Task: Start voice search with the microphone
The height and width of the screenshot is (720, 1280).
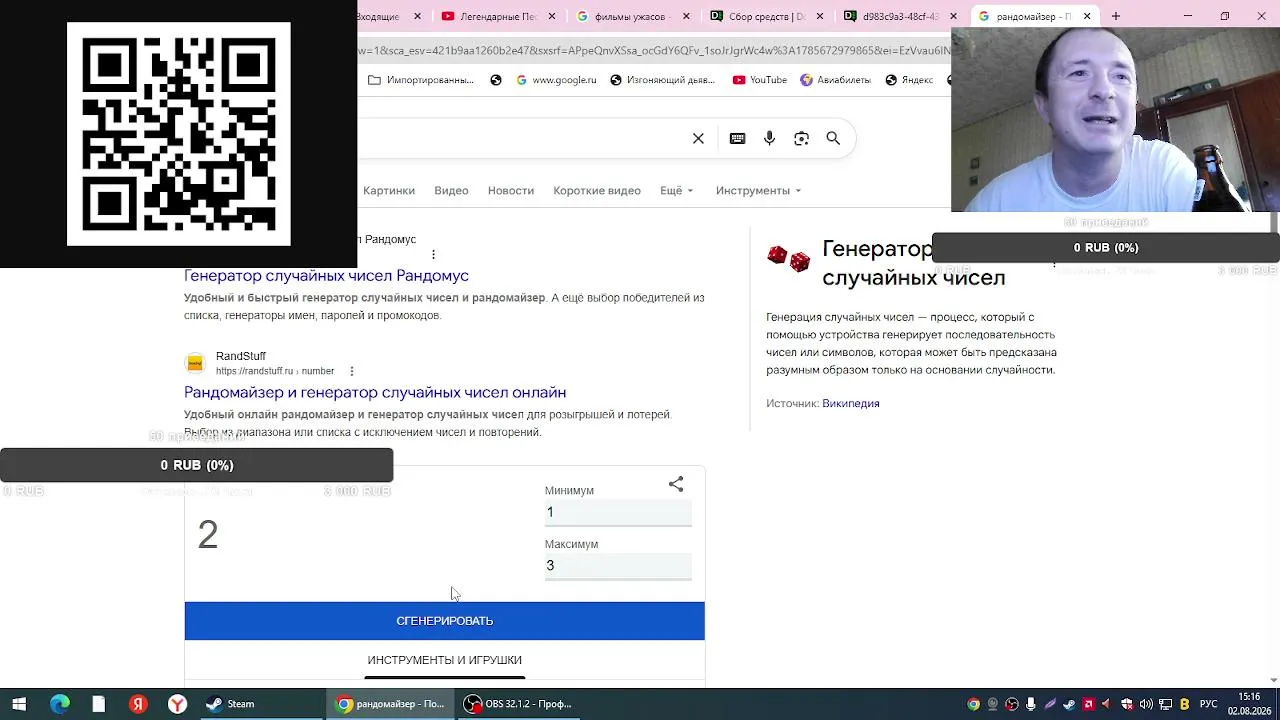Action: (769, 139)
